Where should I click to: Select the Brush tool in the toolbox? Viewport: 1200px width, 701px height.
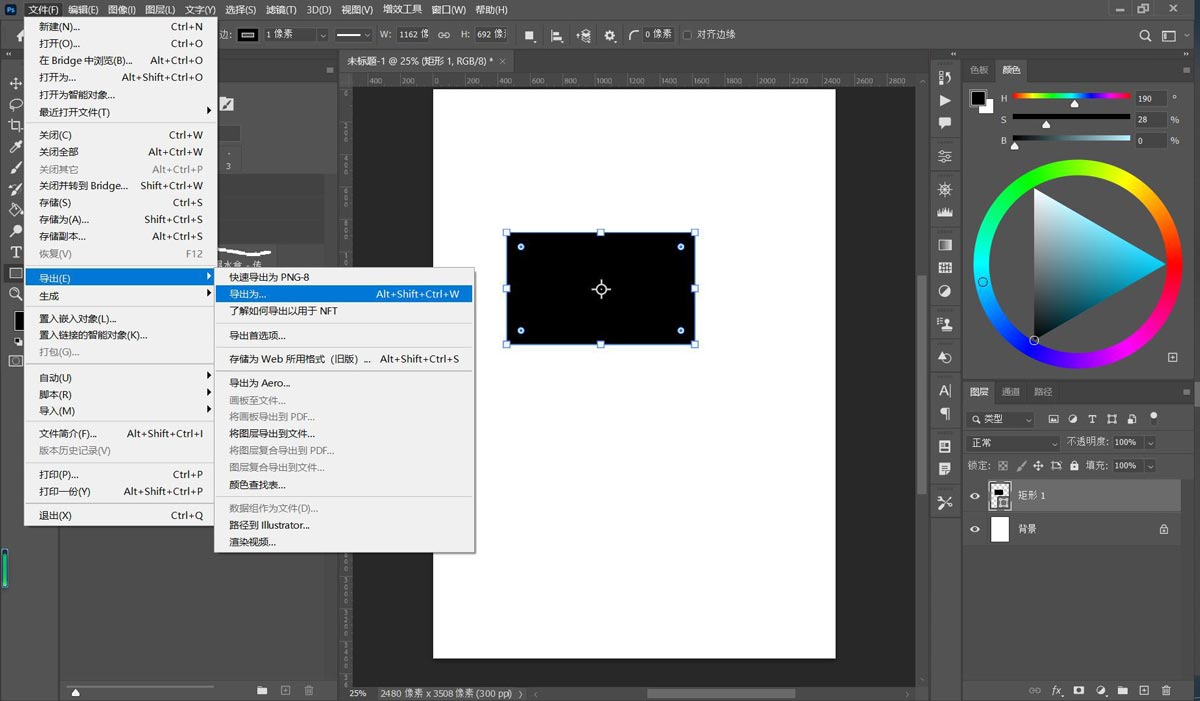(15, 168)
